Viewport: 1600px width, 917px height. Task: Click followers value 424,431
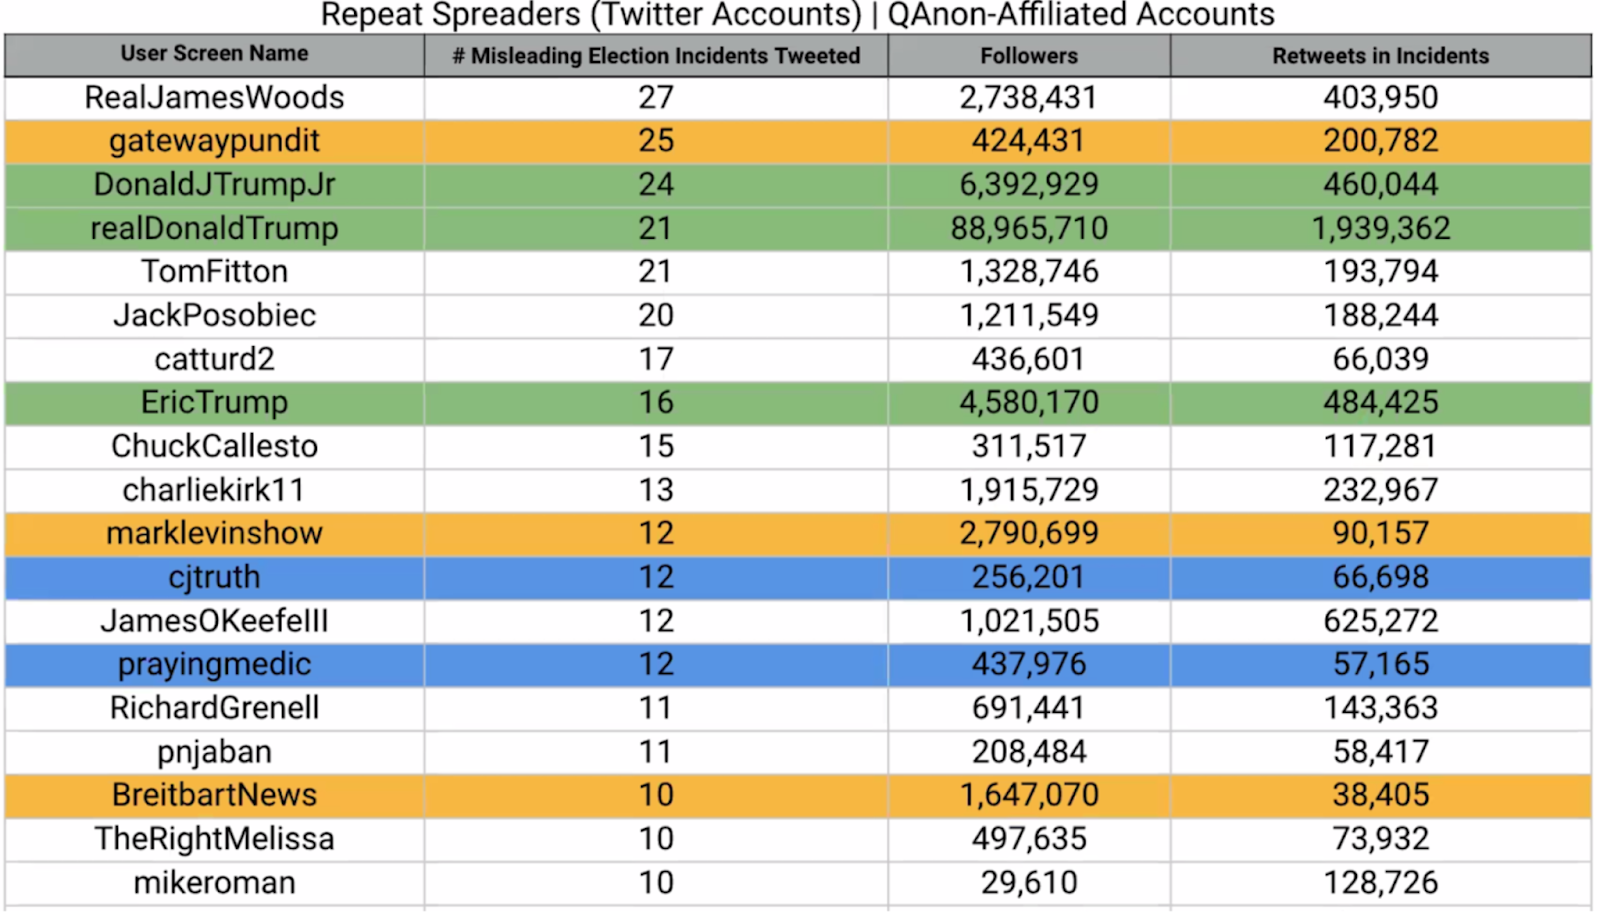tap(1029, 141)
